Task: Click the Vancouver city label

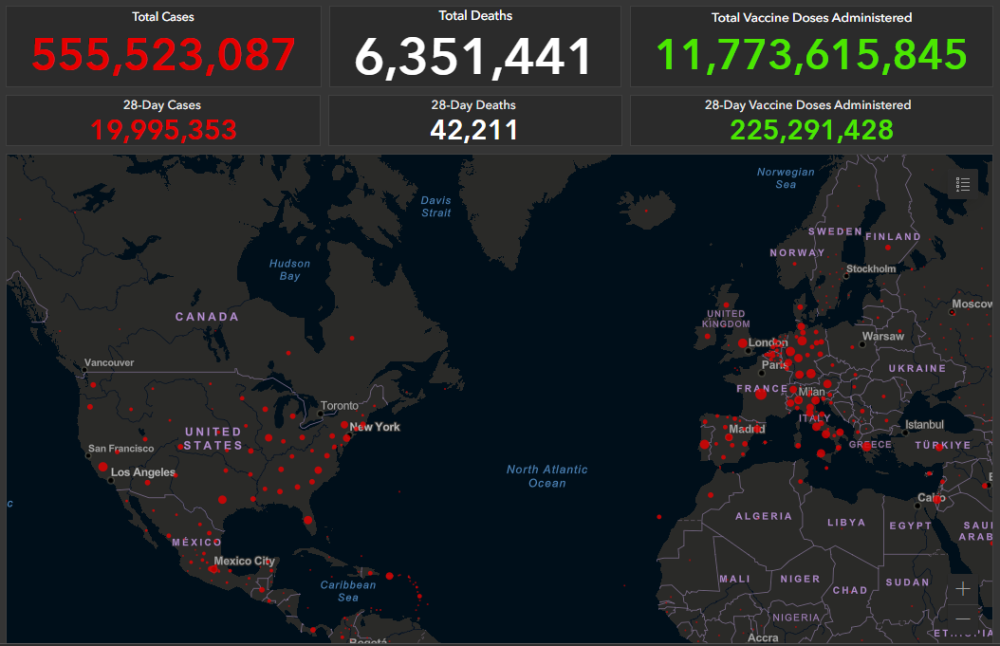Action: pyautogui.click(x=109, y=362)
